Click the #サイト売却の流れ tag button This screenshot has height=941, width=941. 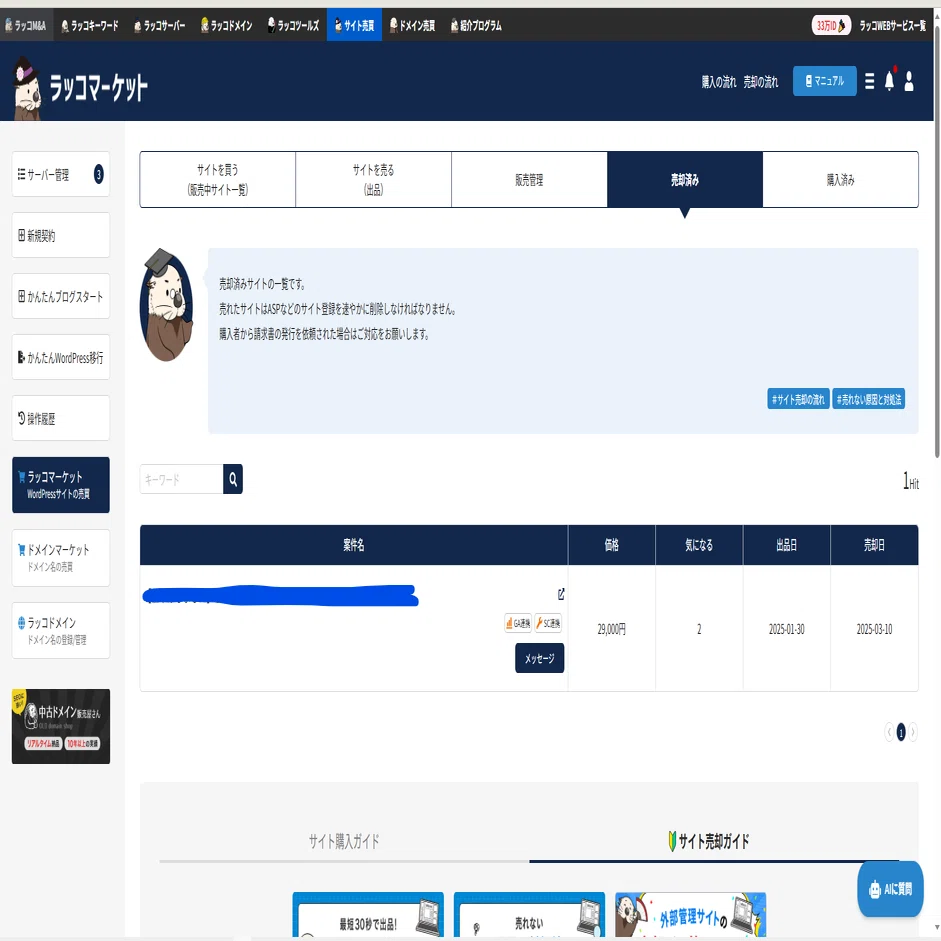pos(798,399)
